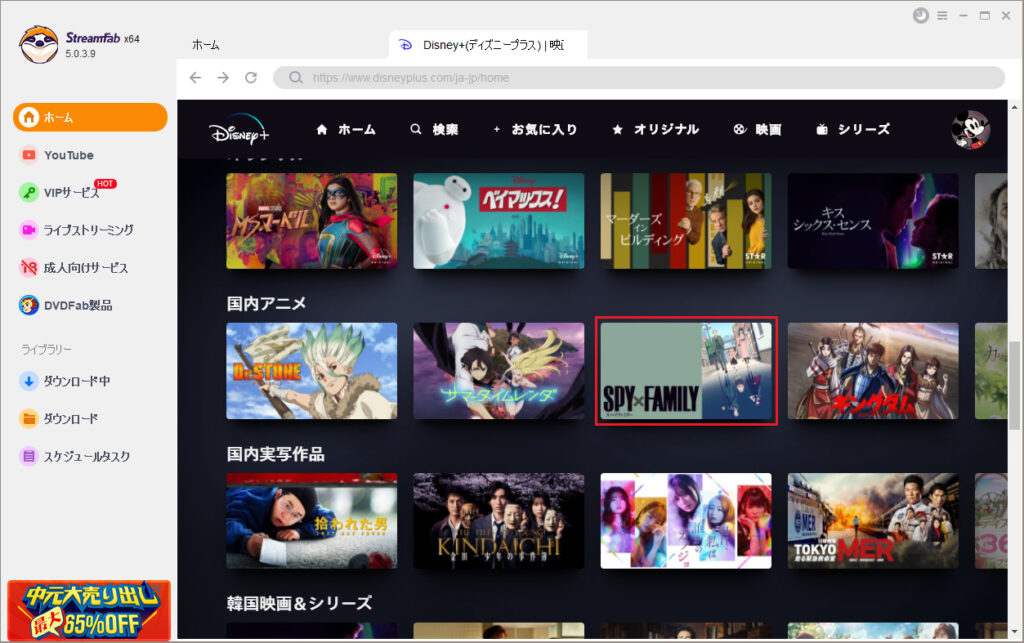Open the マーダーズ・イン・ビルディング thumbnail
The image size is (1024, 643).
click(x=686, y=221)
